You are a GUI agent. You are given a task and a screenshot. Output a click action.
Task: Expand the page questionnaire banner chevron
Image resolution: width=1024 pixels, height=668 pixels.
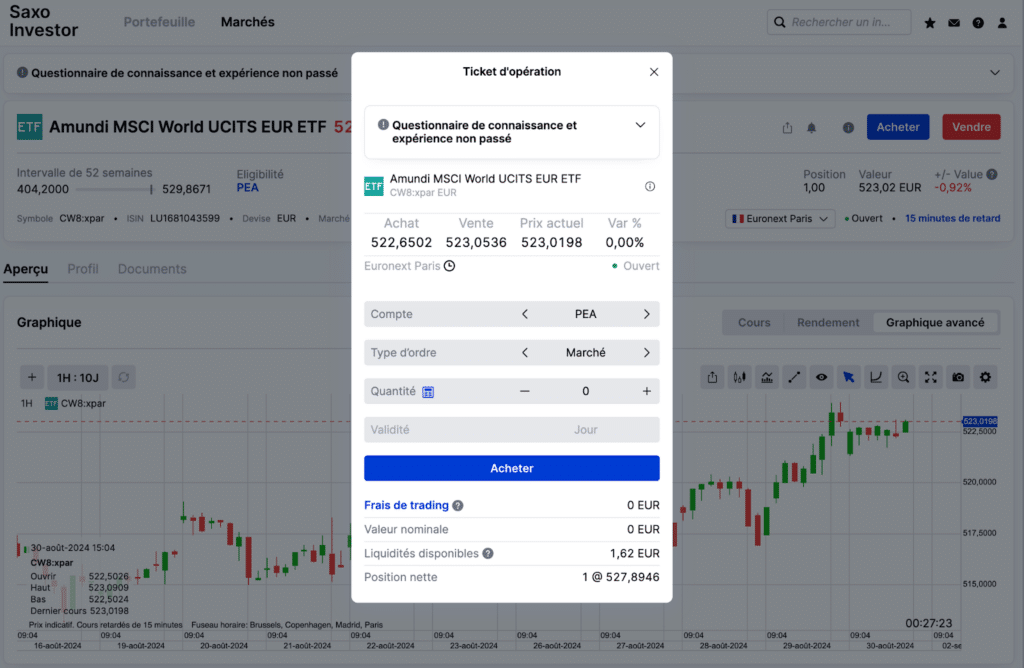(x=995, y=72)
